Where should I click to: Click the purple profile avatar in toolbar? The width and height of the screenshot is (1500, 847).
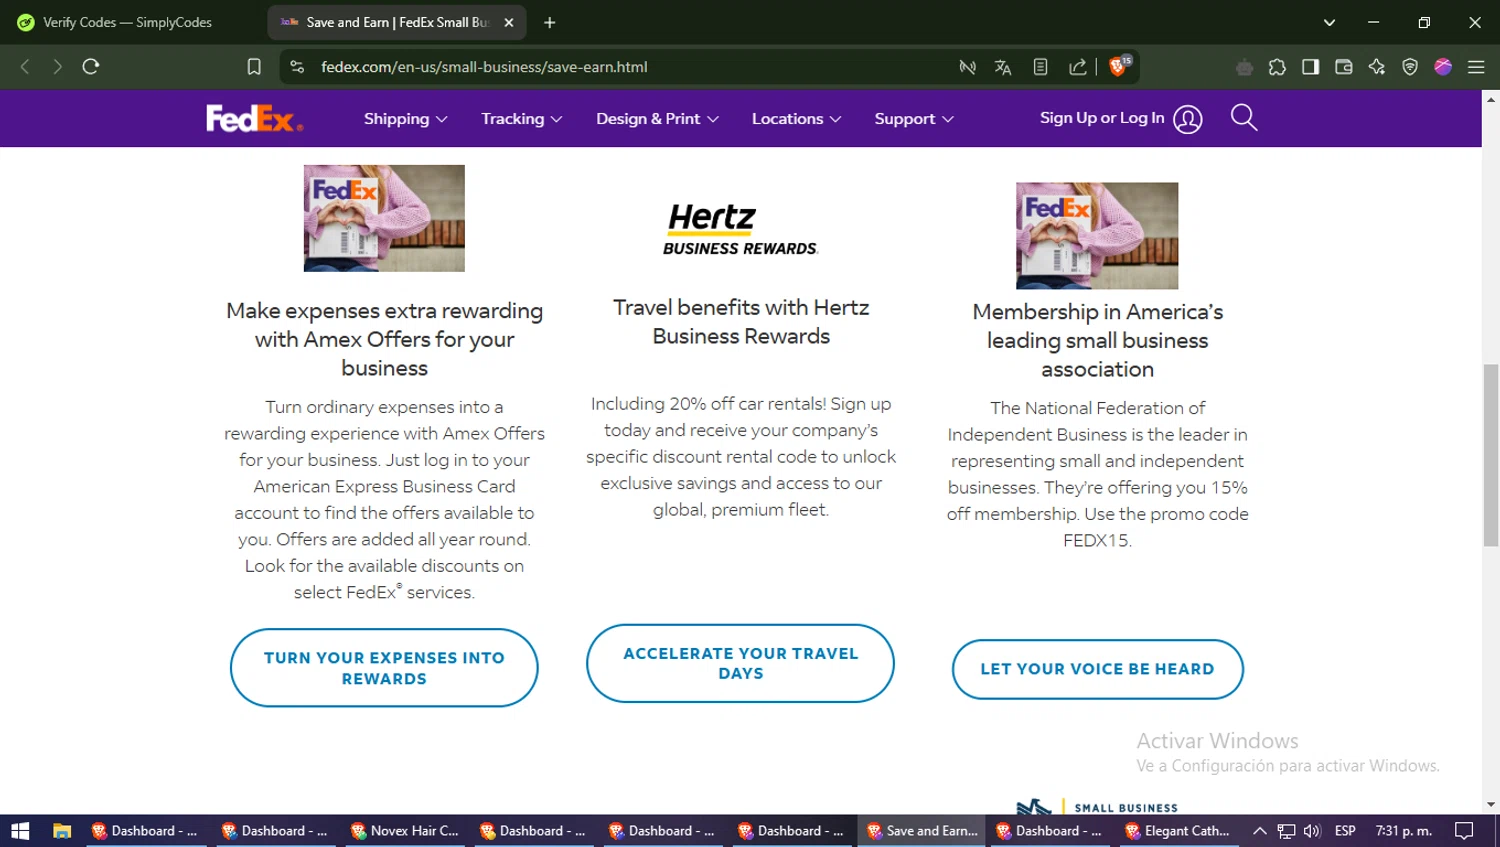1443,67
